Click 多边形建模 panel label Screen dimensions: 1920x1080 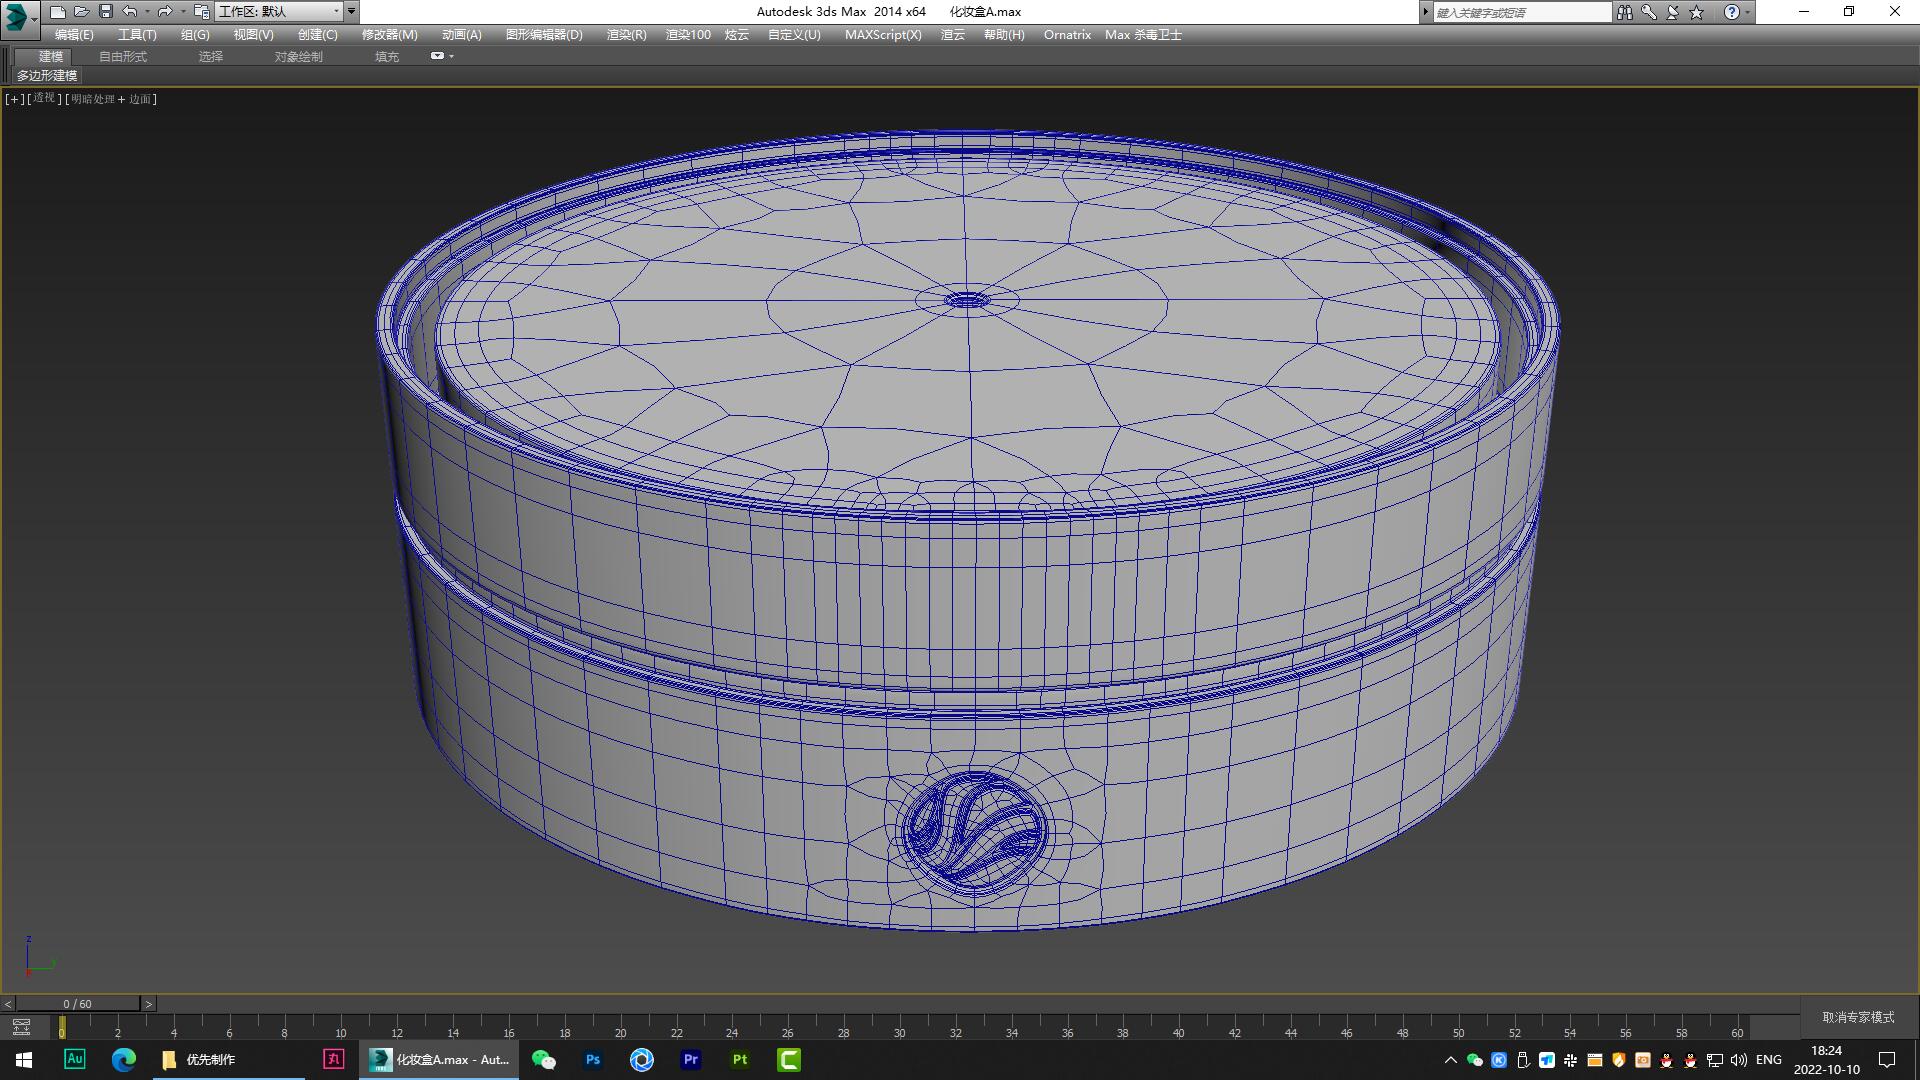pos(46,76)
